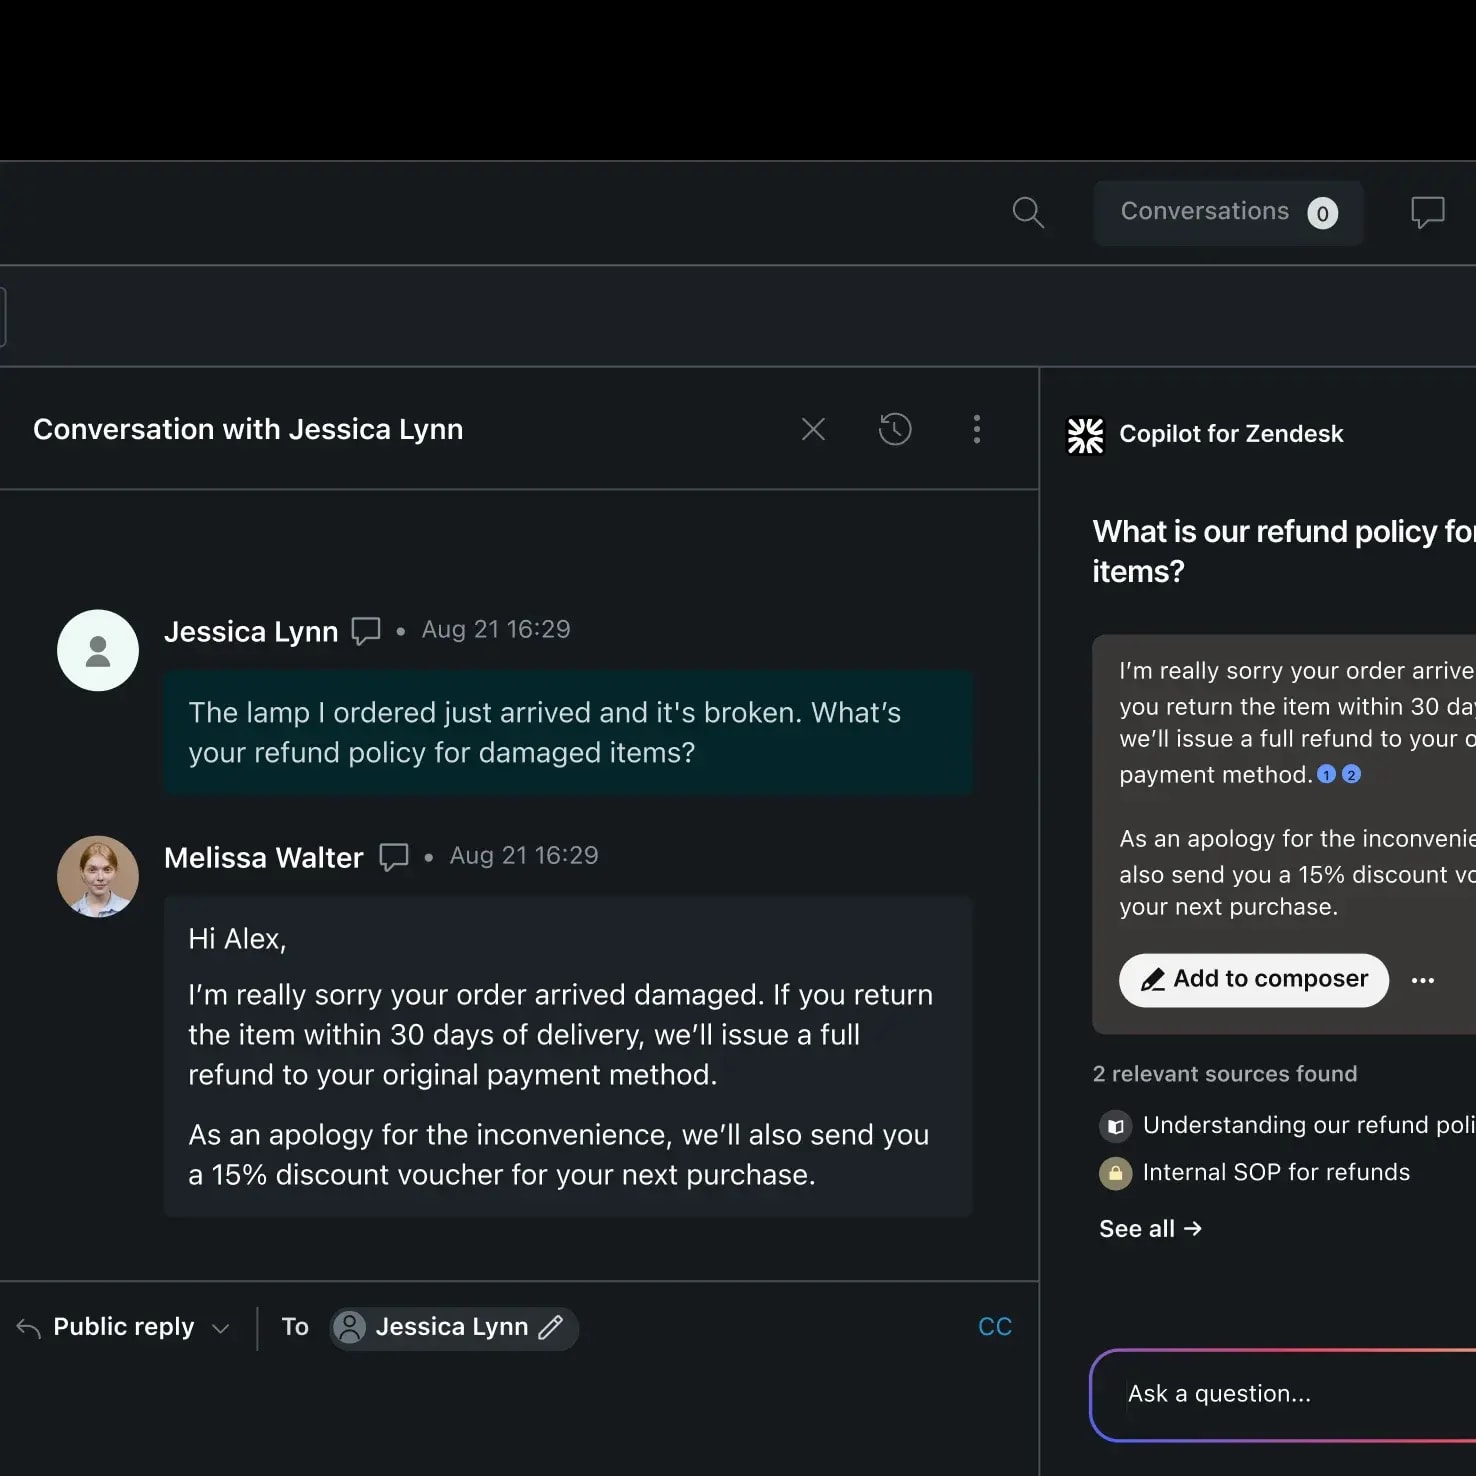The image size is (1476, 1476).
Task: Click citation marker 2 in Copilot answer
Action: 1351,774
